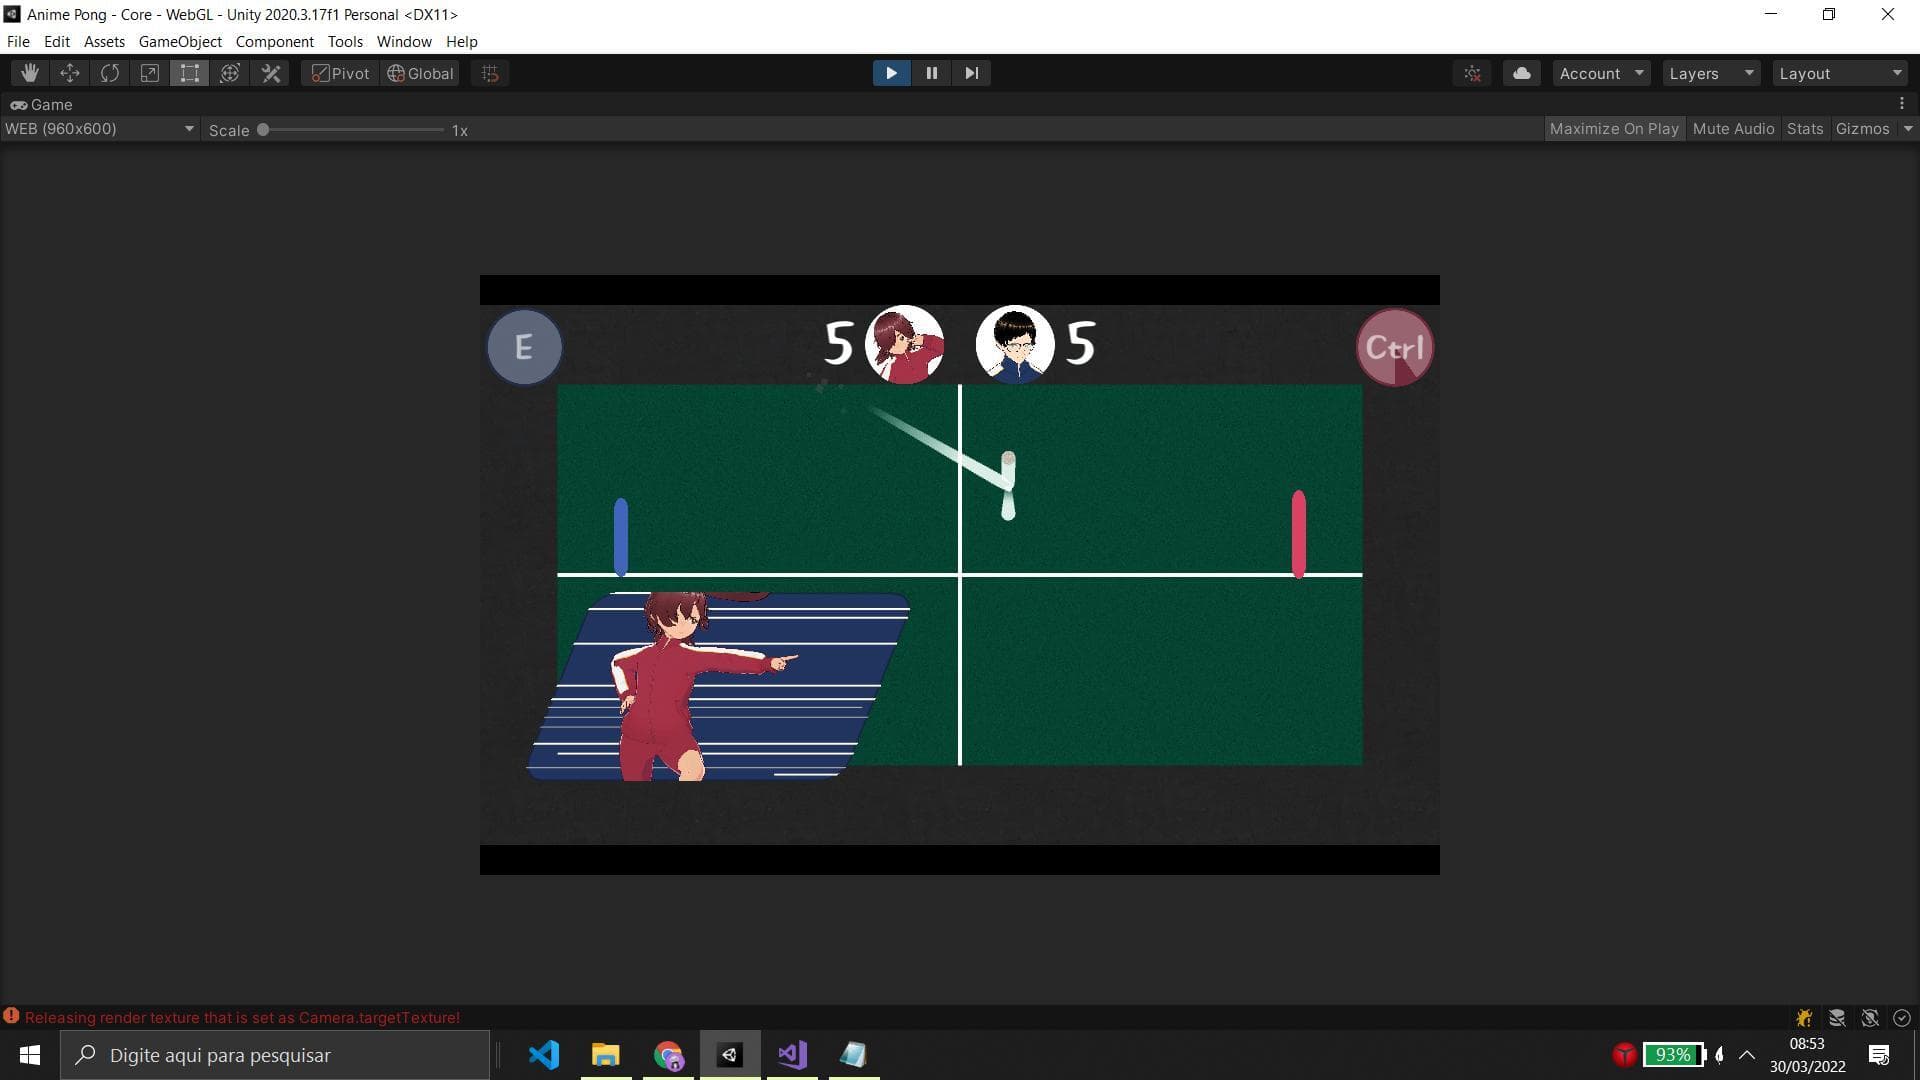Toggle Mute Audio in Game view

tap(1733, 129)
